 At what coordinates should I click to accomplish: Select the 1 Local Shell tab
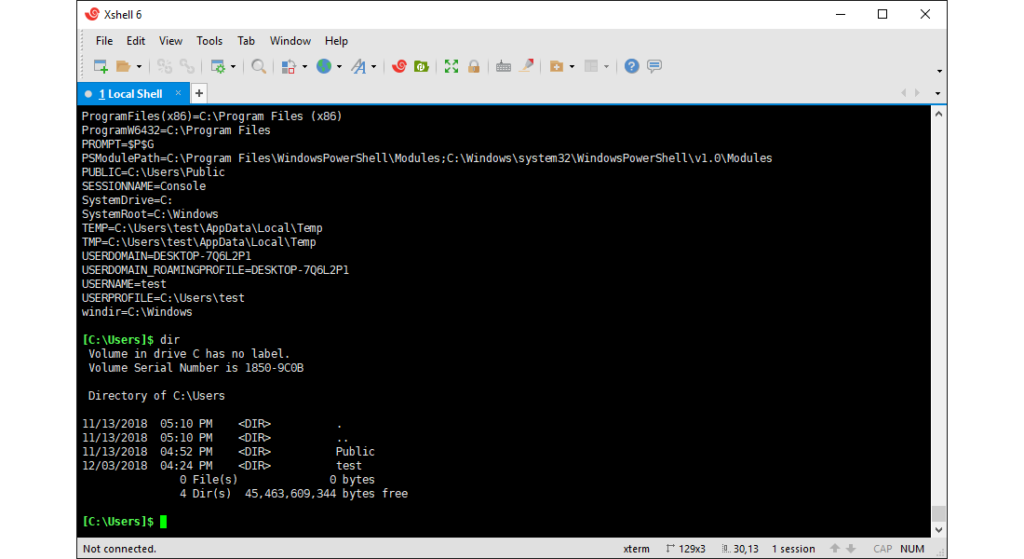click(x=130, y=93)
